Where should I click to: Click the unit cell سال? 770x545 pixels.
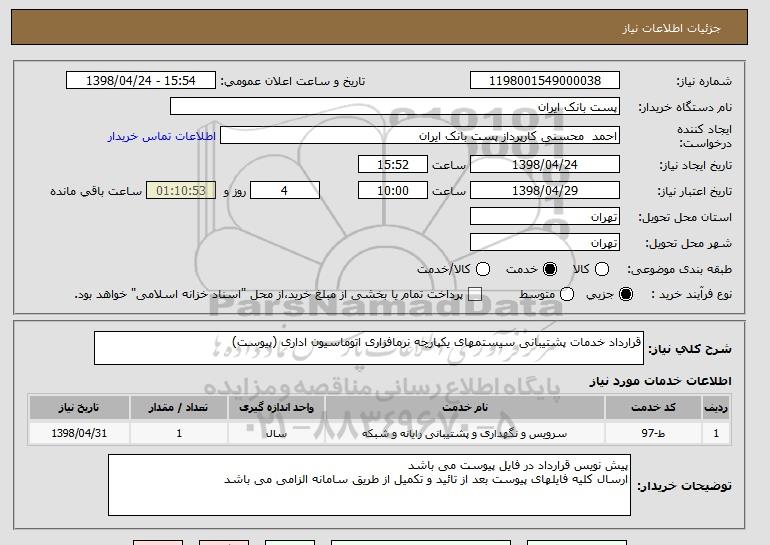(276, 433)
